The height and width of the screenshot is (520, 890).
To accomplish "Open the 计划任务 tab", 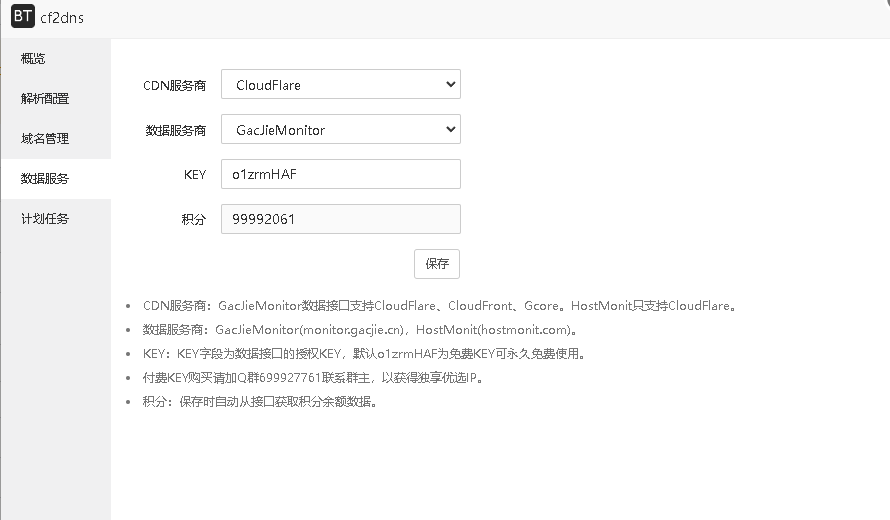I will point(46,219).
